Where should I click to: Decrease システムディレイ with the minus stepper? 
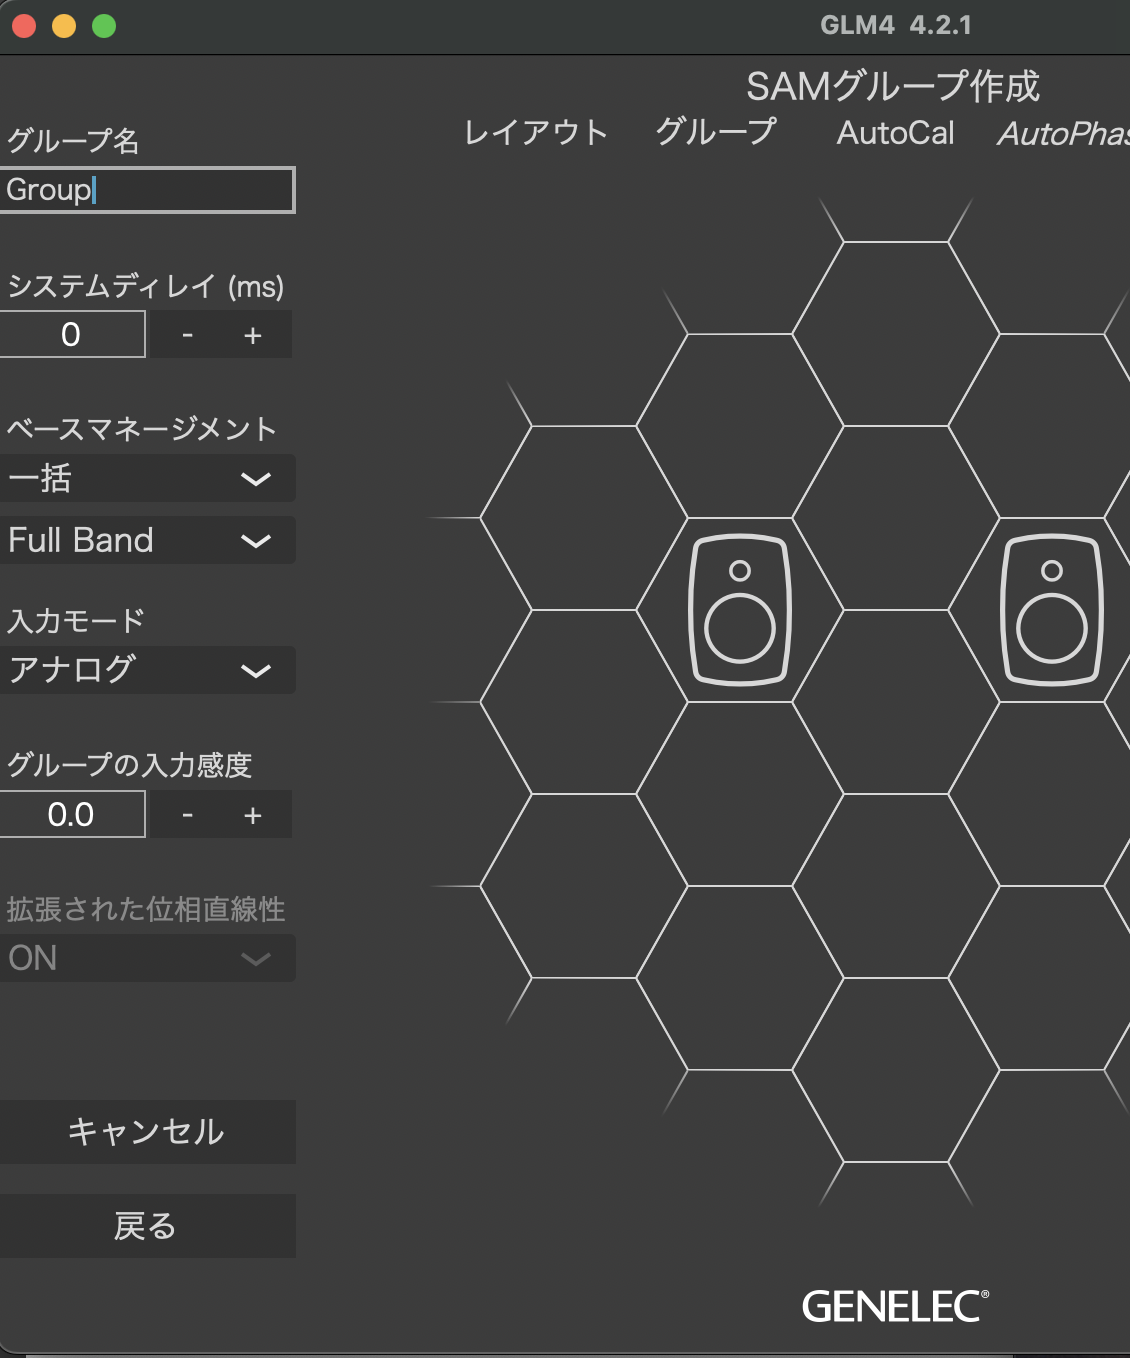click(x=187, y=334)
